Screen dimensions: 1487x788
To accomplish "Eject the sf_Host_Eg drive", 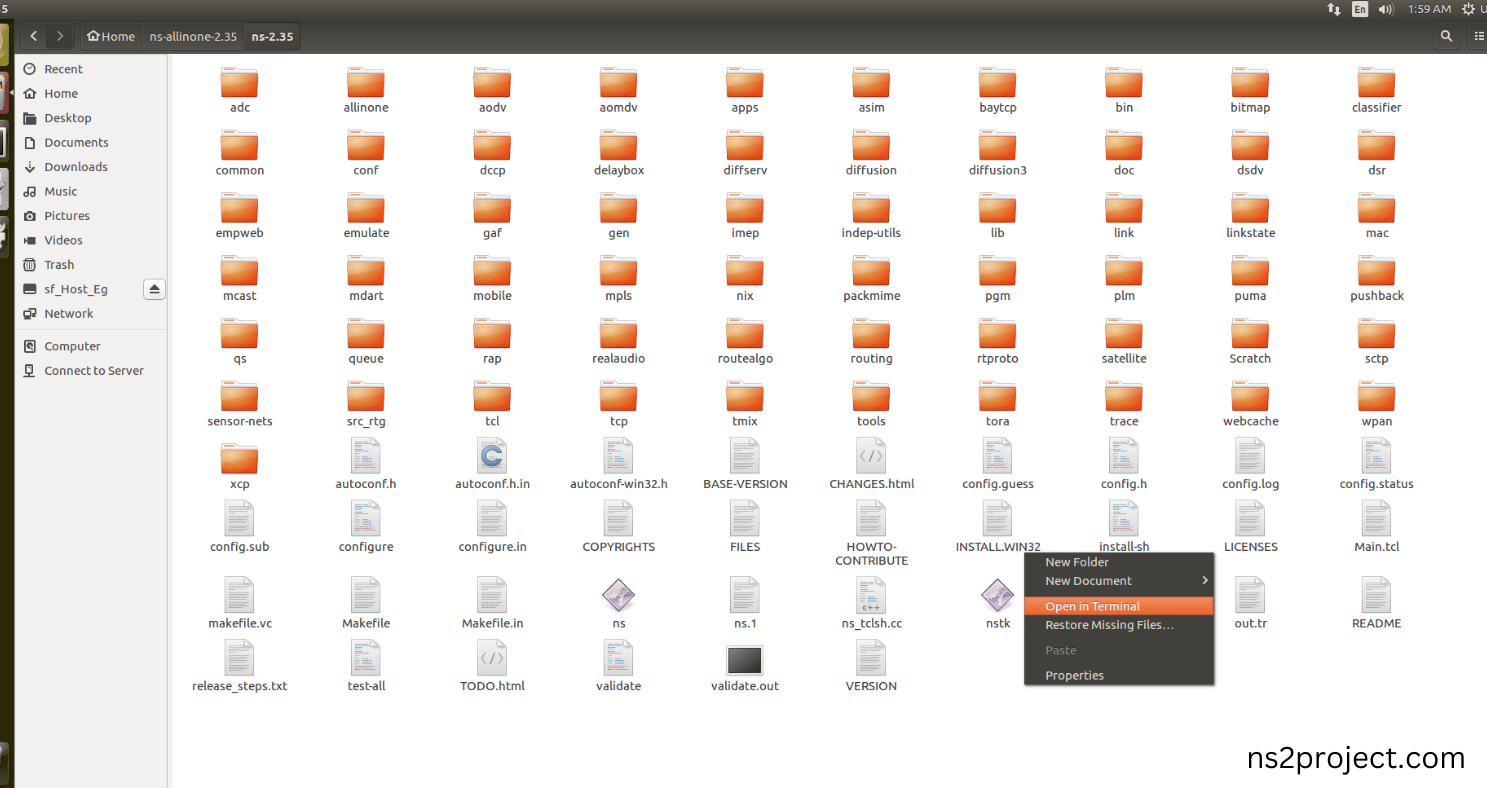I will (154, 289).
